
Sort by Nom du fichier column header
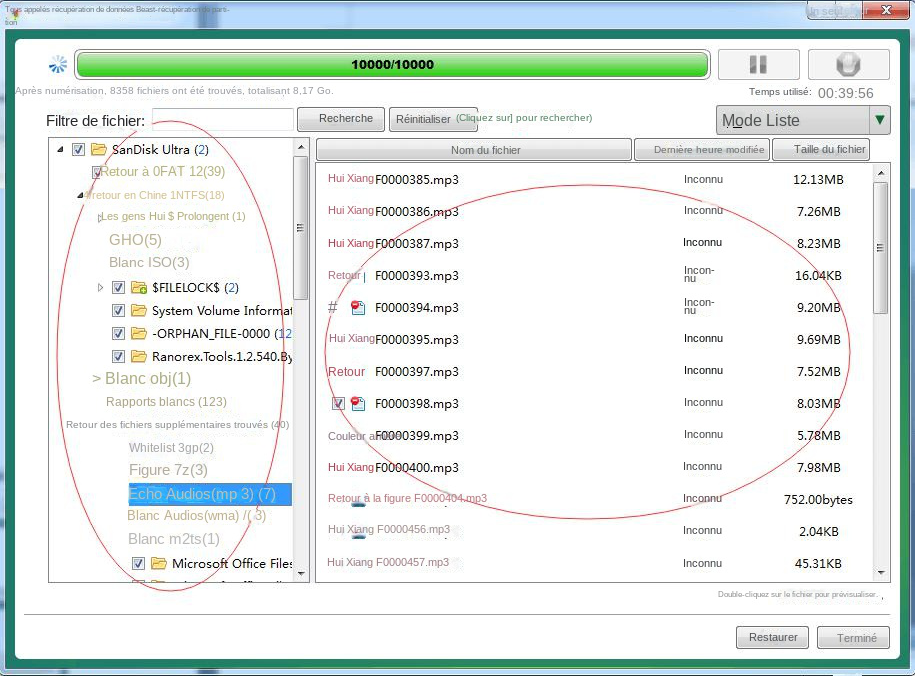click(473, 150)
